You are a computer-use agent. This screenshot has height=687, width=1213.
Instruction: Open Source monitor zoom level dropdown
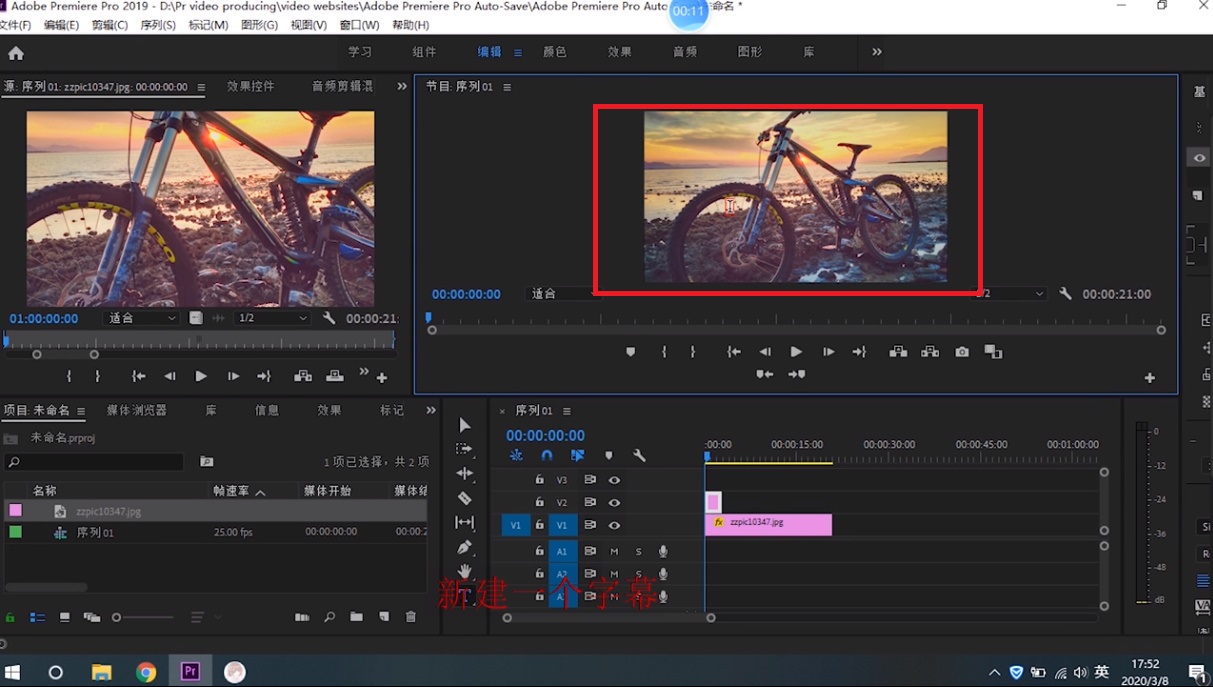[142, 318]
